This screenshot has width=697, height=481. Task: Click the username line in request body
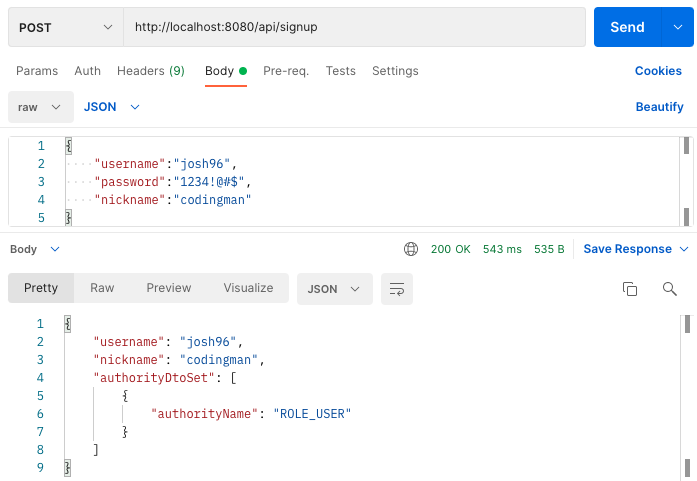(x=164, y=164)
